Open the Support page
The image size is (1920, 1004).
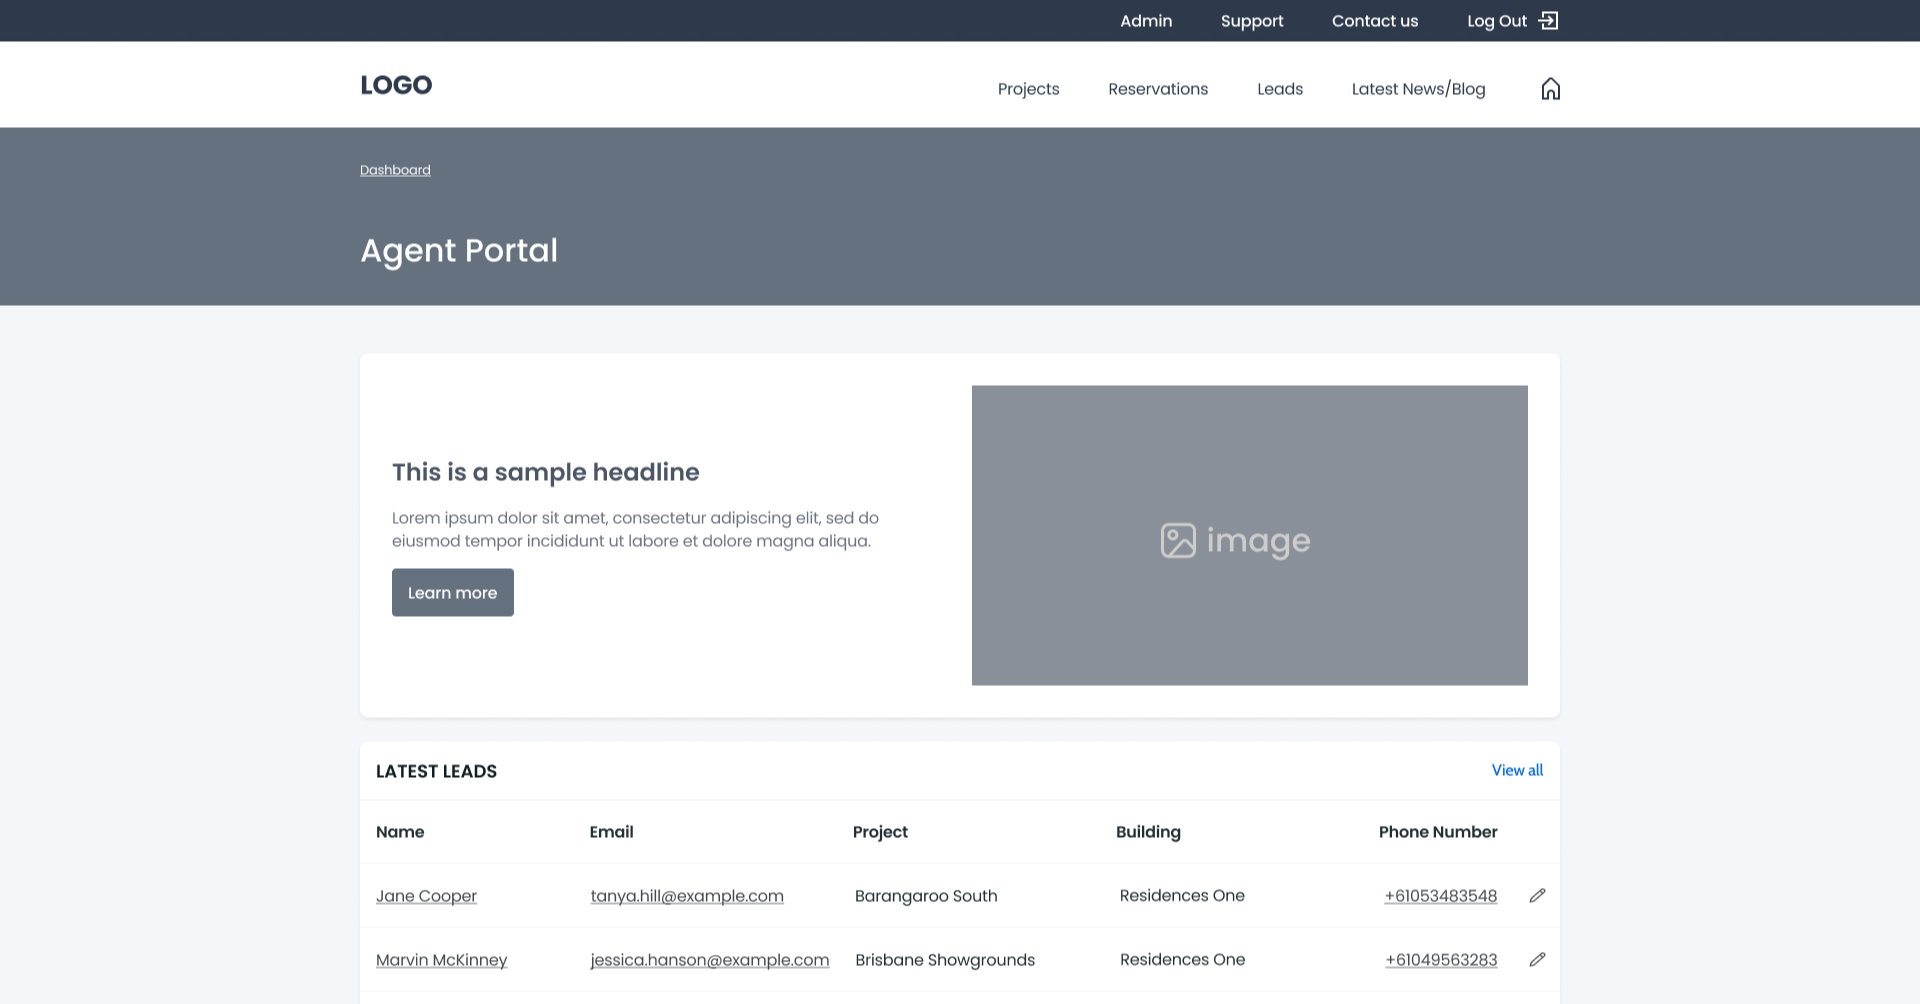1251,20
